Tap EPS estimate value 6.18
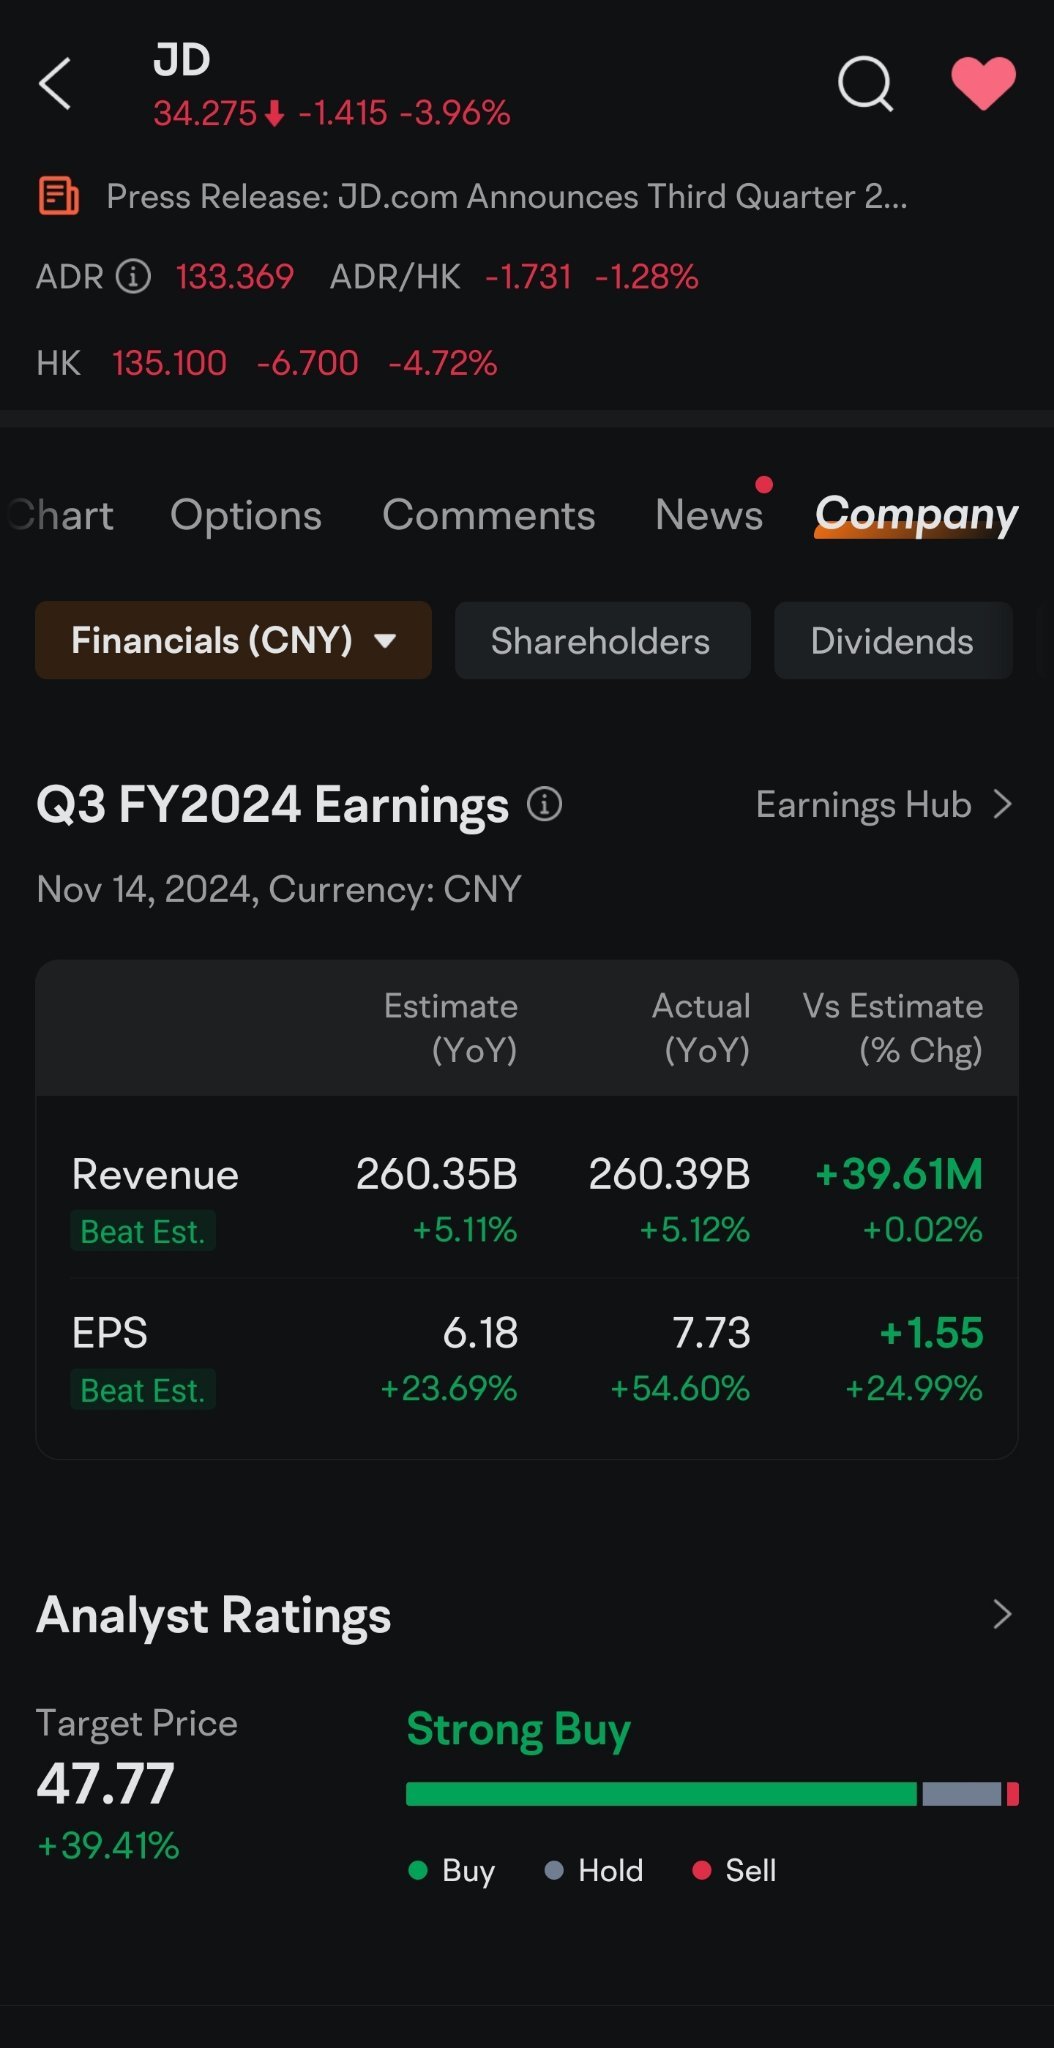Image resolution: width=1054 pixels, height=2048 pixels. 480,1332
